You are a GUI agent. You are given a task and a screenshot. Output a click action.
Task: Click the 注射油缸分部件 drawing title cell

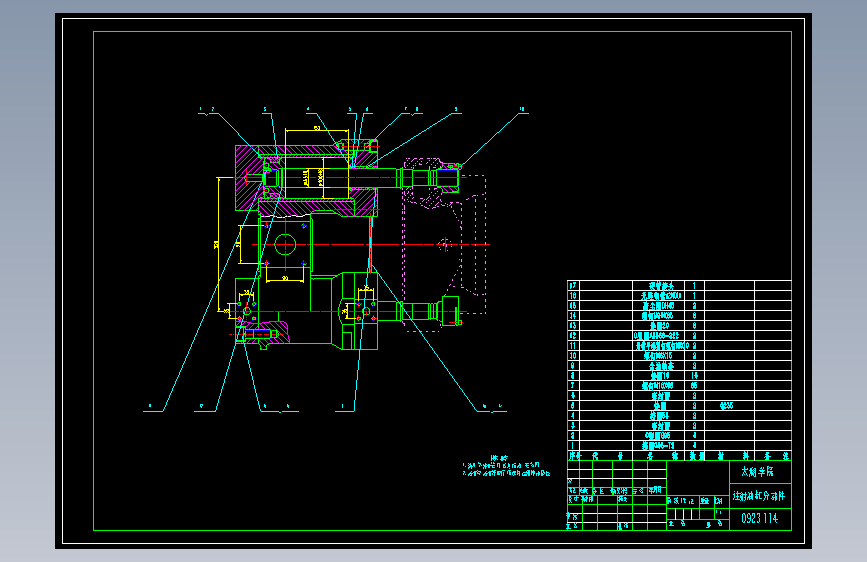pos(759,496)
